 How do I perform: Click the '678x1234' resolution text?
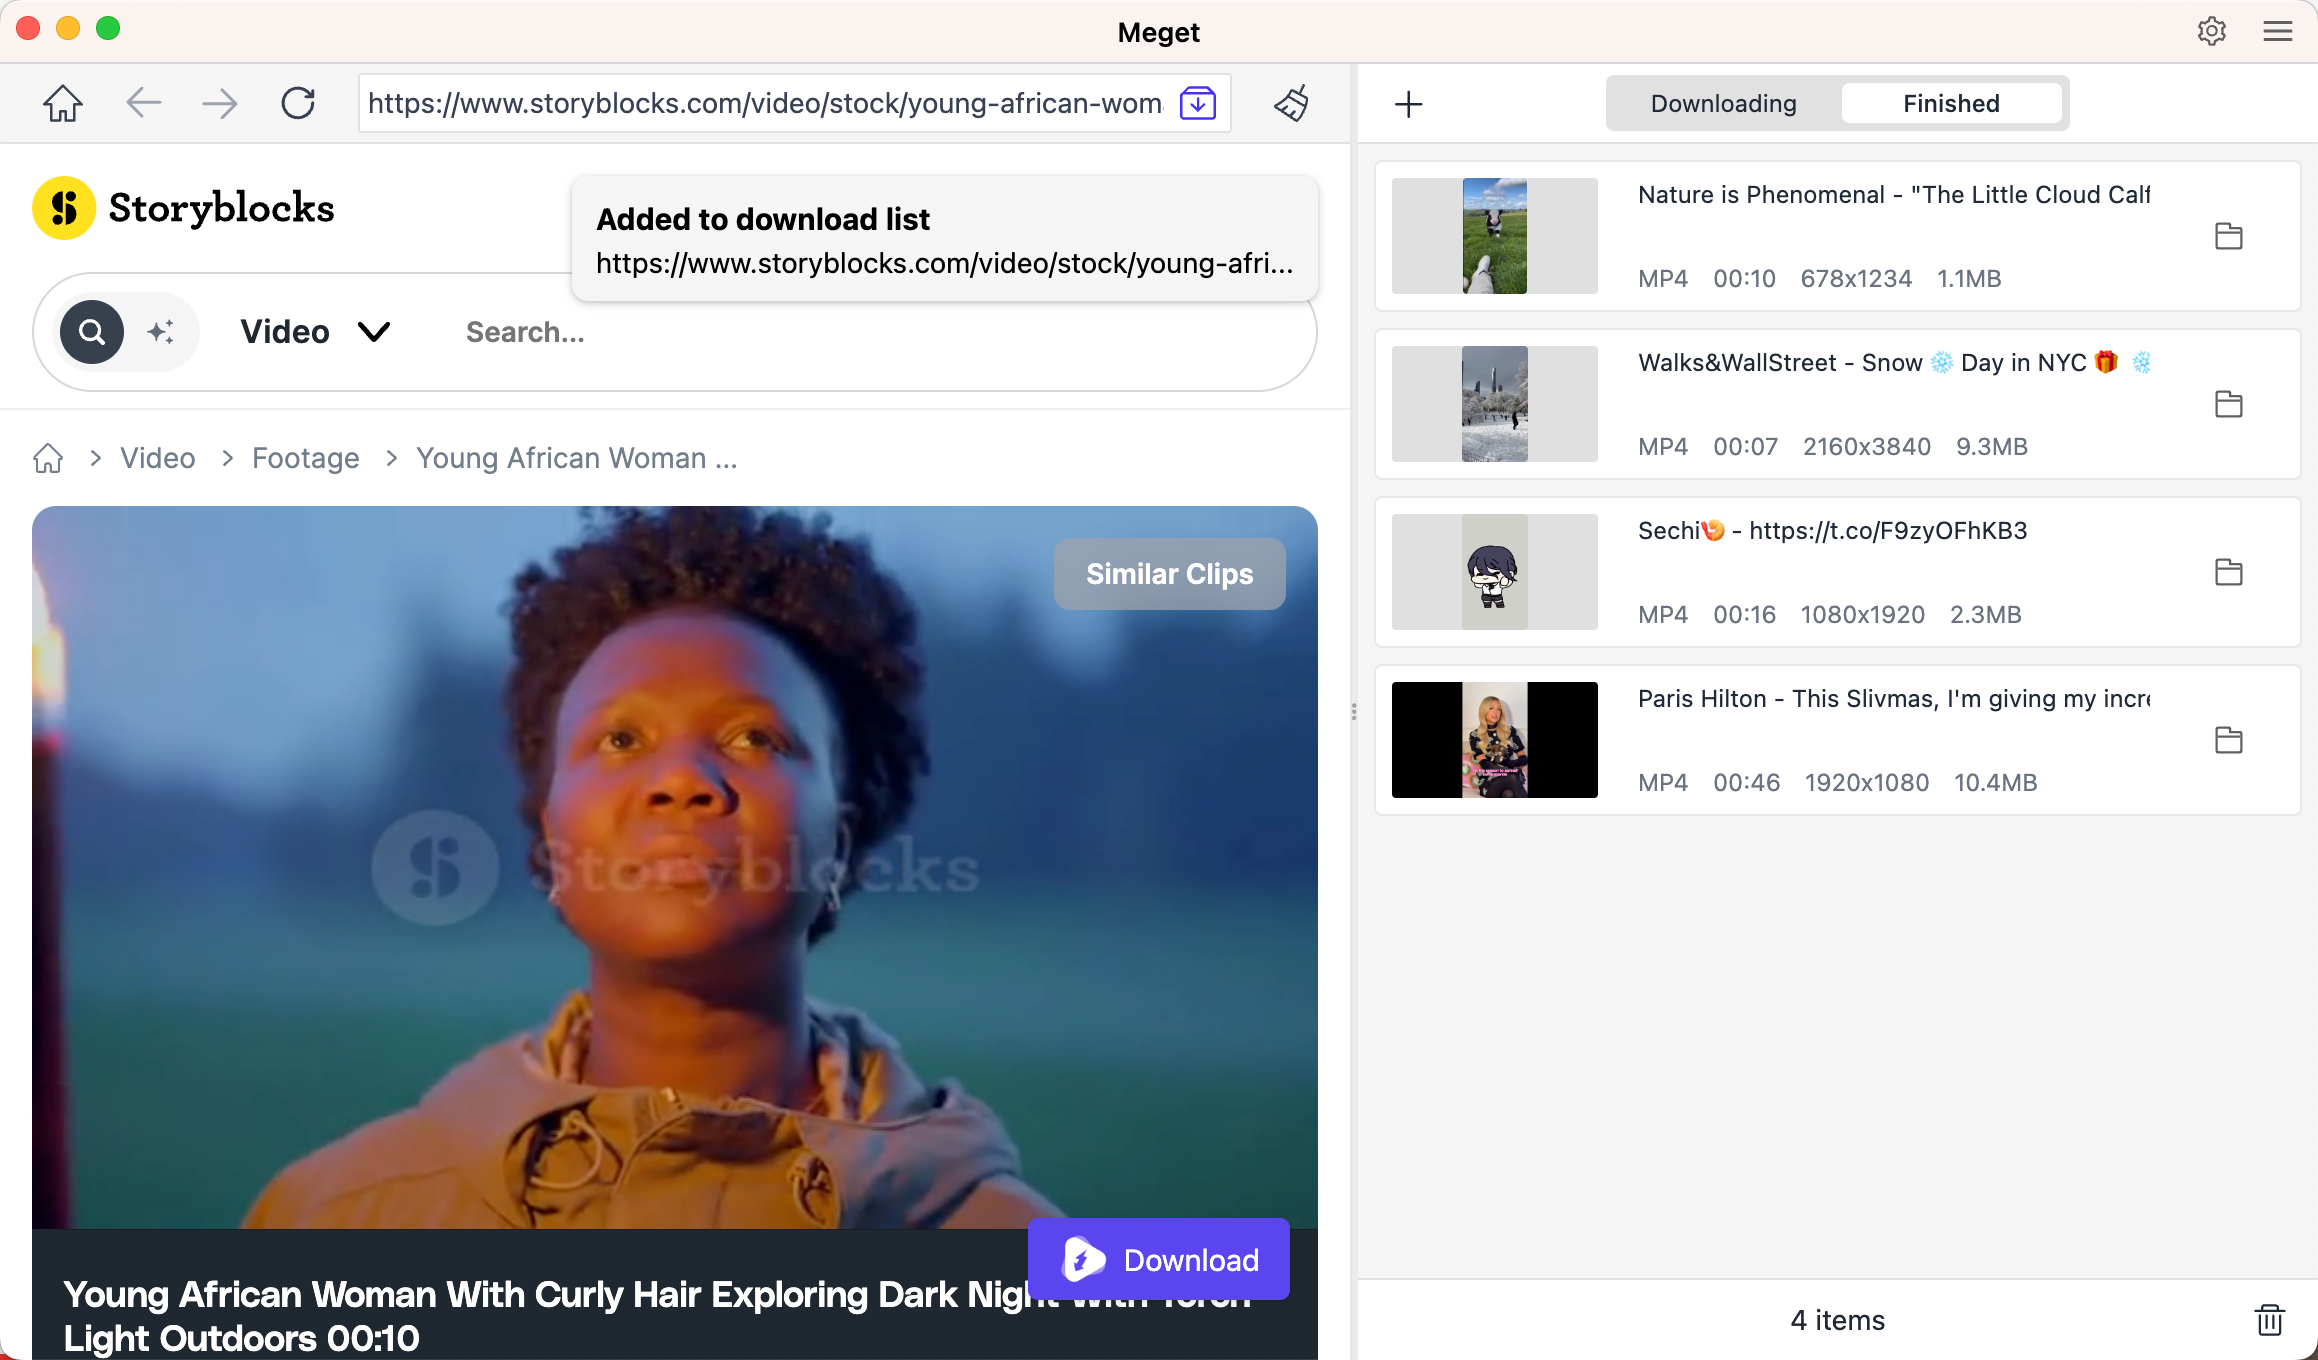coord(1856,279)
